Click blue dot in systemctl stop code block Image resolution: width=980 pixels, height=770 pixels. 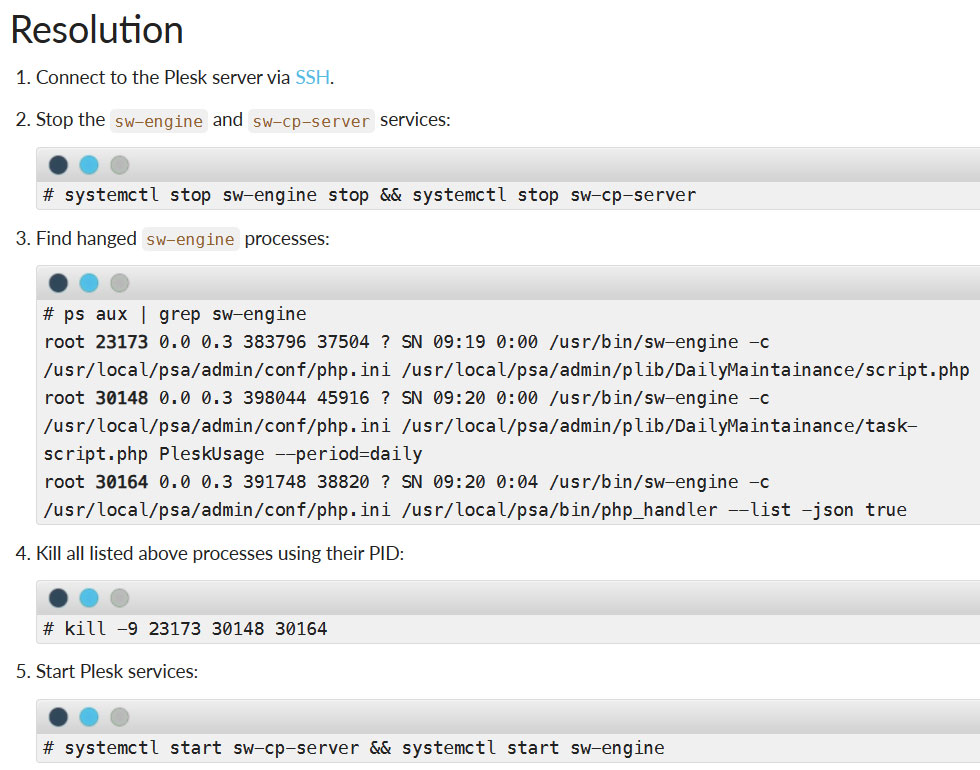[x=89, y=165]
